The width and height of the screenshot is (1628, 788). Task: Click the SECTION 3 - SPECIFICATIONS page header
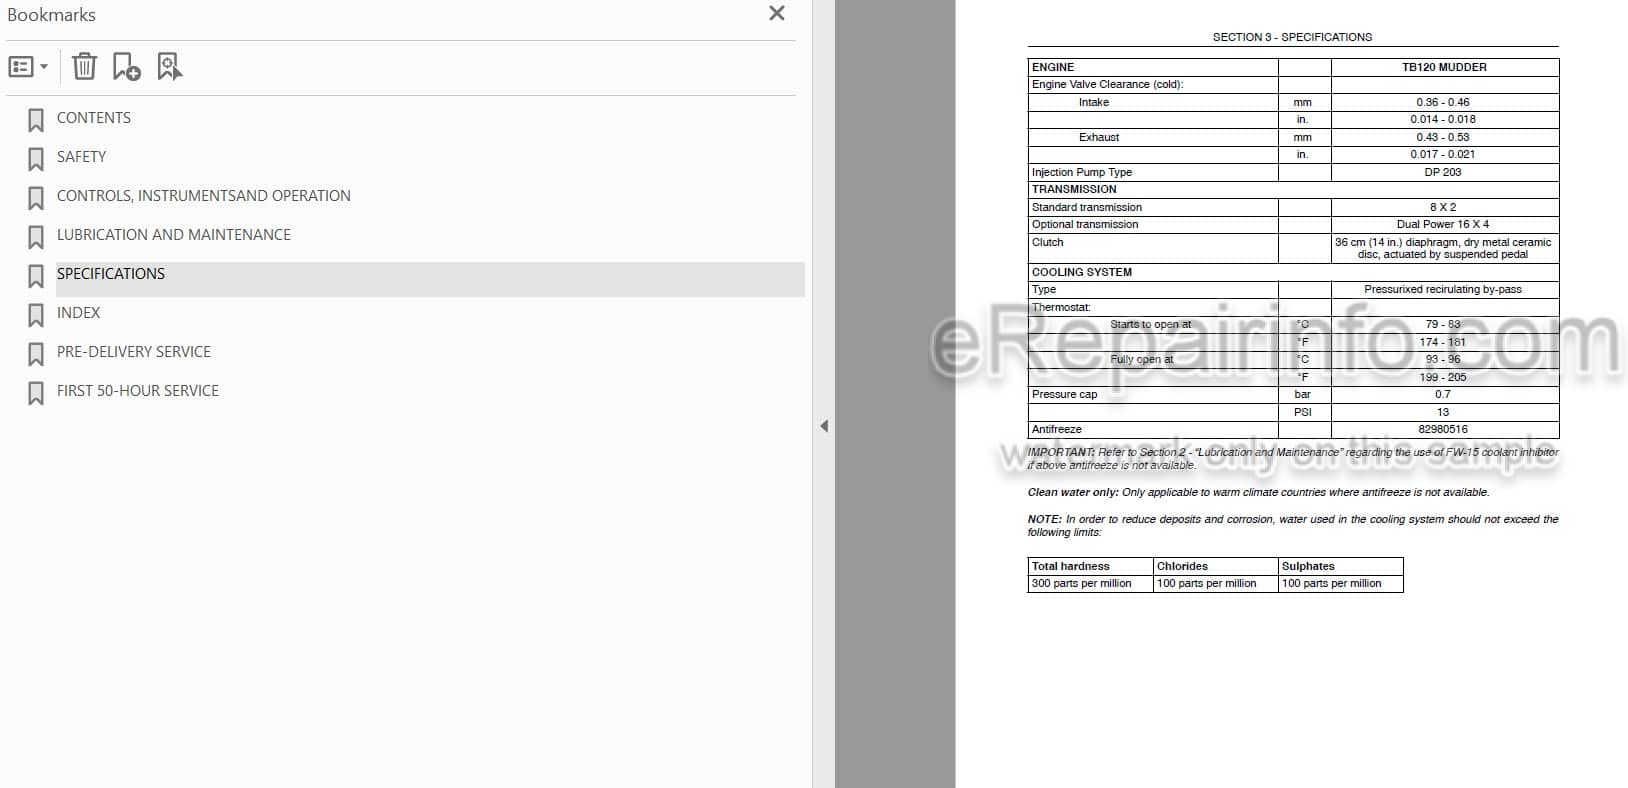pyautogui.click(x=1292, y=37)
